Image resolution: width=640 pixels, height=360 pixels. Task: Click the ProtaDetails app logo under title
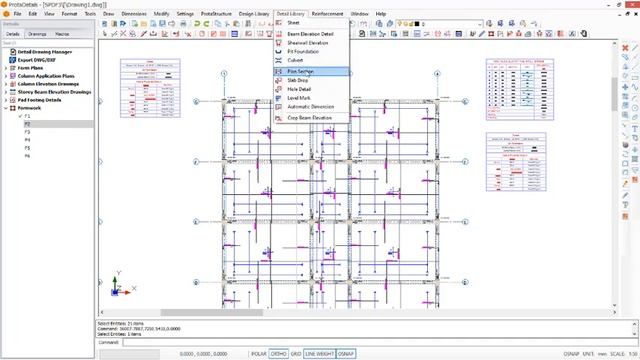6,14
